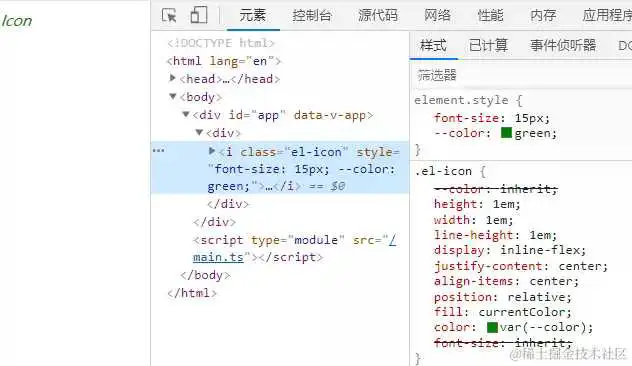Image resolution: width=632 pixels, height=366 pixels.
Task: Click the green Icon text on page
Action: pyautogui.click(x=17, y=21)
